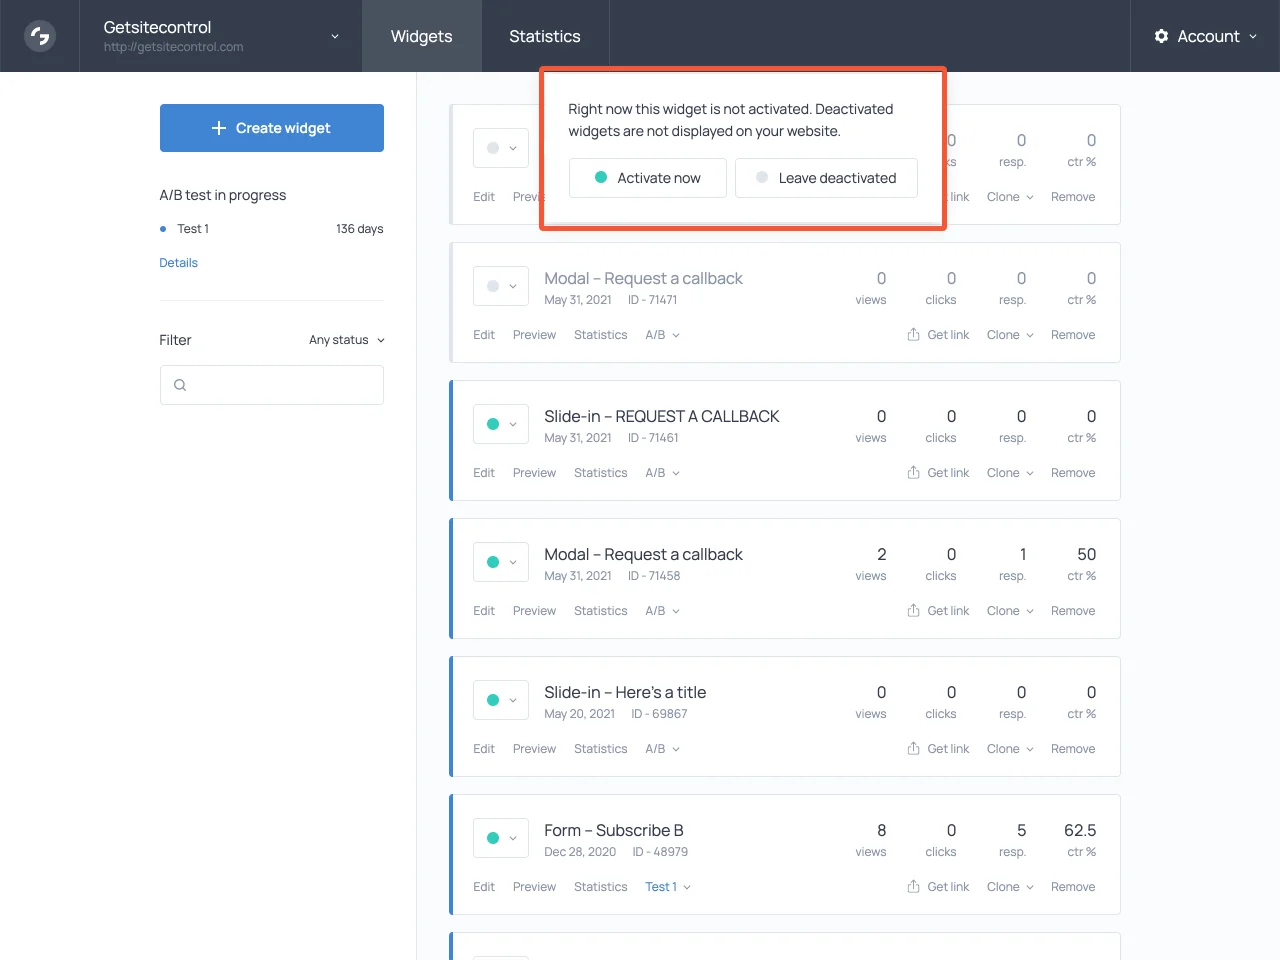Preview Slide-in REQUEST A CALLBACK widget

tap(534, 473)
